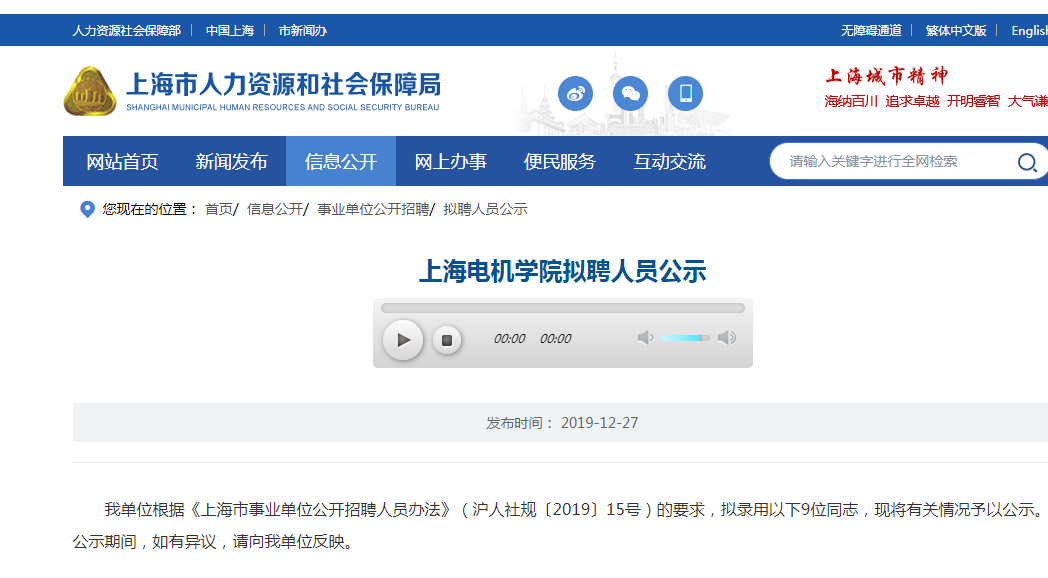Viewport: 1048px width, 578px height.
Task: Open the 繁体中文版 link
Action: coord(955,31)
